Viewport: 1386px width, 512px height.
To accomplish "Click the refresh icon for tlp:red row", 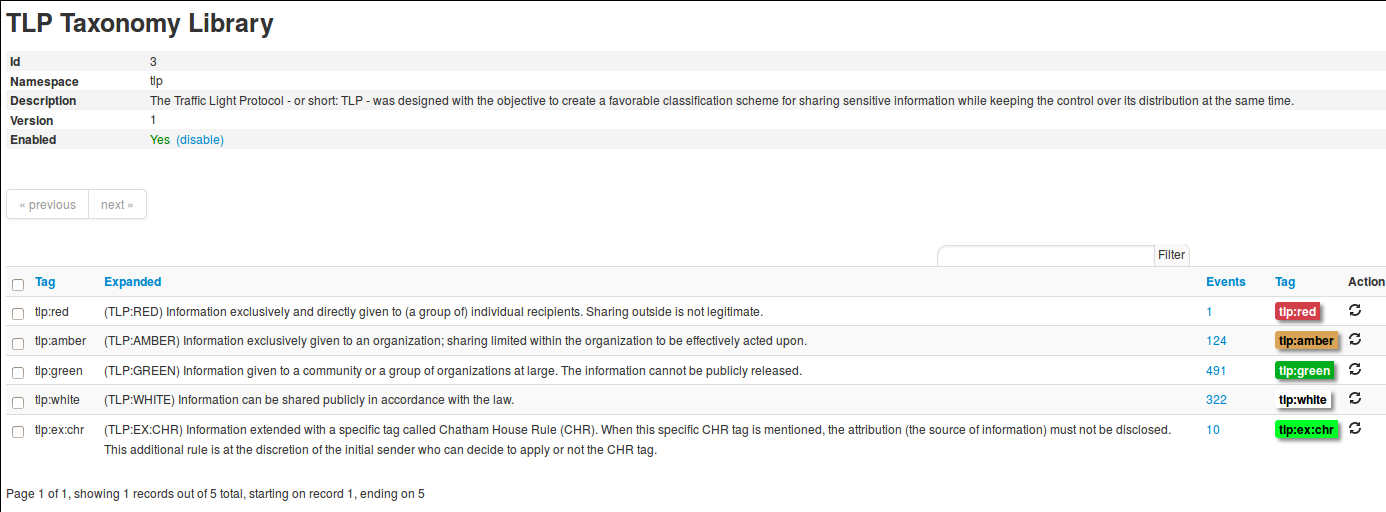I will (x=1355, y=310).
